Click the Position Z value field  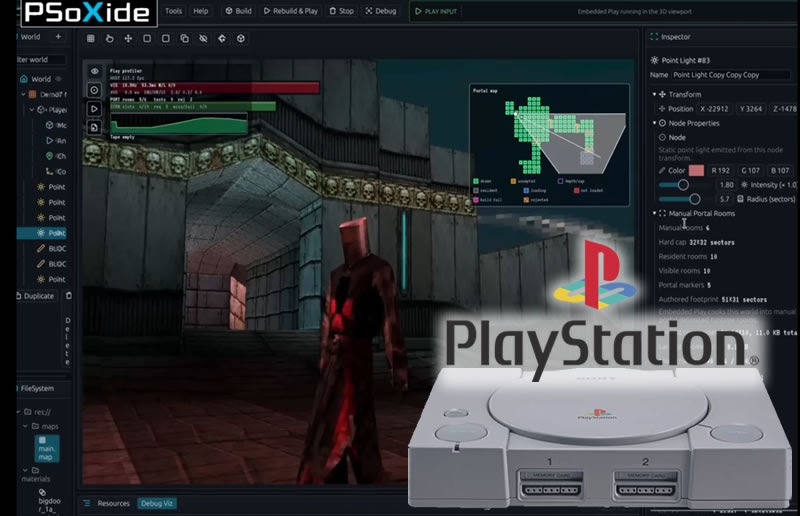[x=784, y=109]
